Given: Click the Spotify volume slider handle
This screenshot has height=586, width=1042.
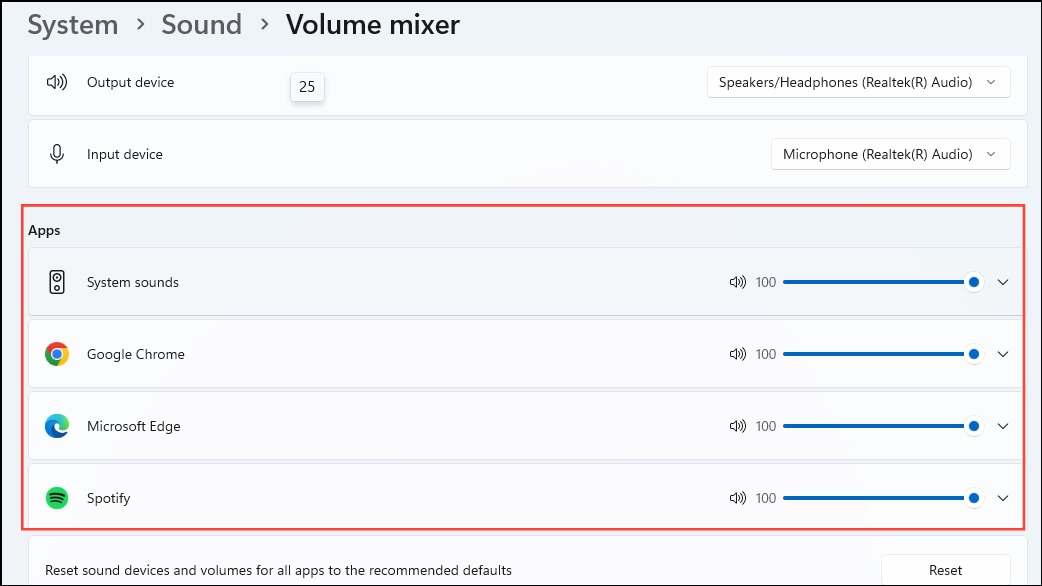Looking at the screenshot, I should (x=974, y=498).
